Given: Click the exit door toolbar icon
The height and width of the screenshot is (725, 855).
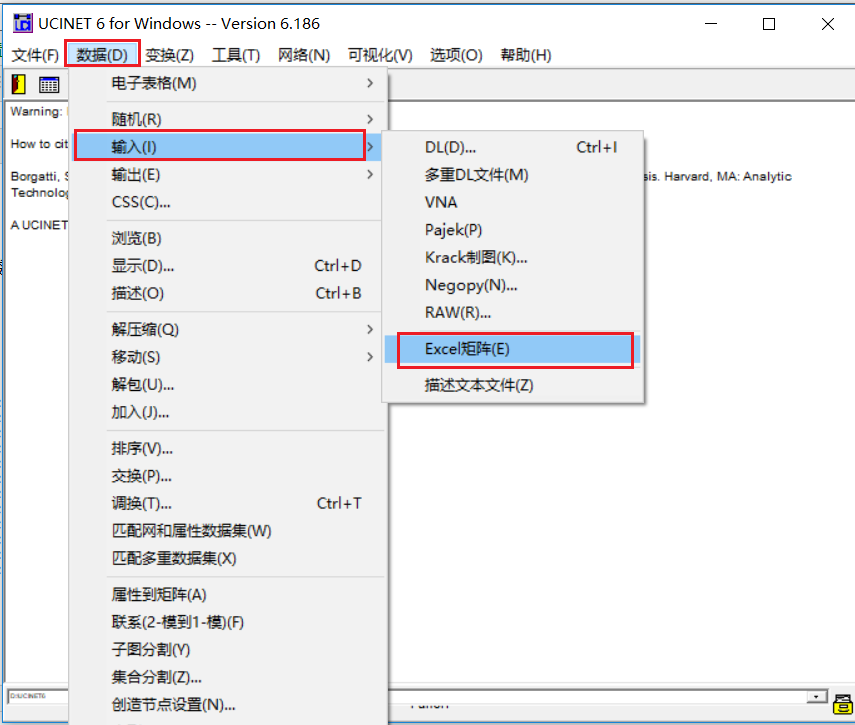Looking at the screenshot, I should [x=19, y=84].
